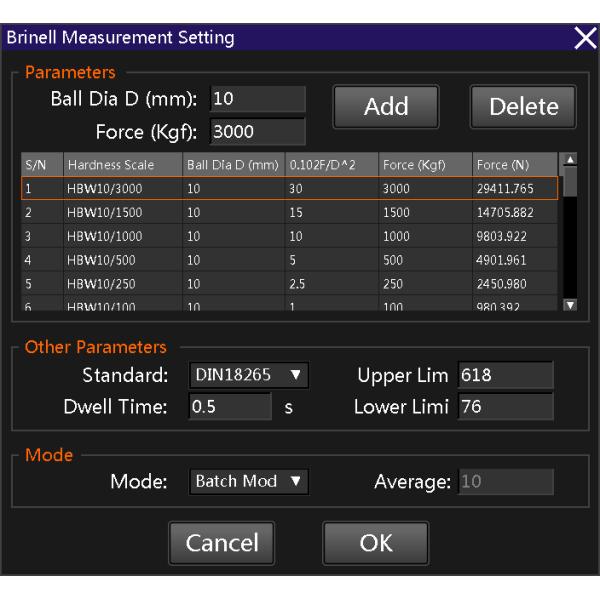Image resolution: width=600 pixels, height=600 pixels.
Task: Close the Brinell Measurement Setting dialog
Action: (585, 39)
